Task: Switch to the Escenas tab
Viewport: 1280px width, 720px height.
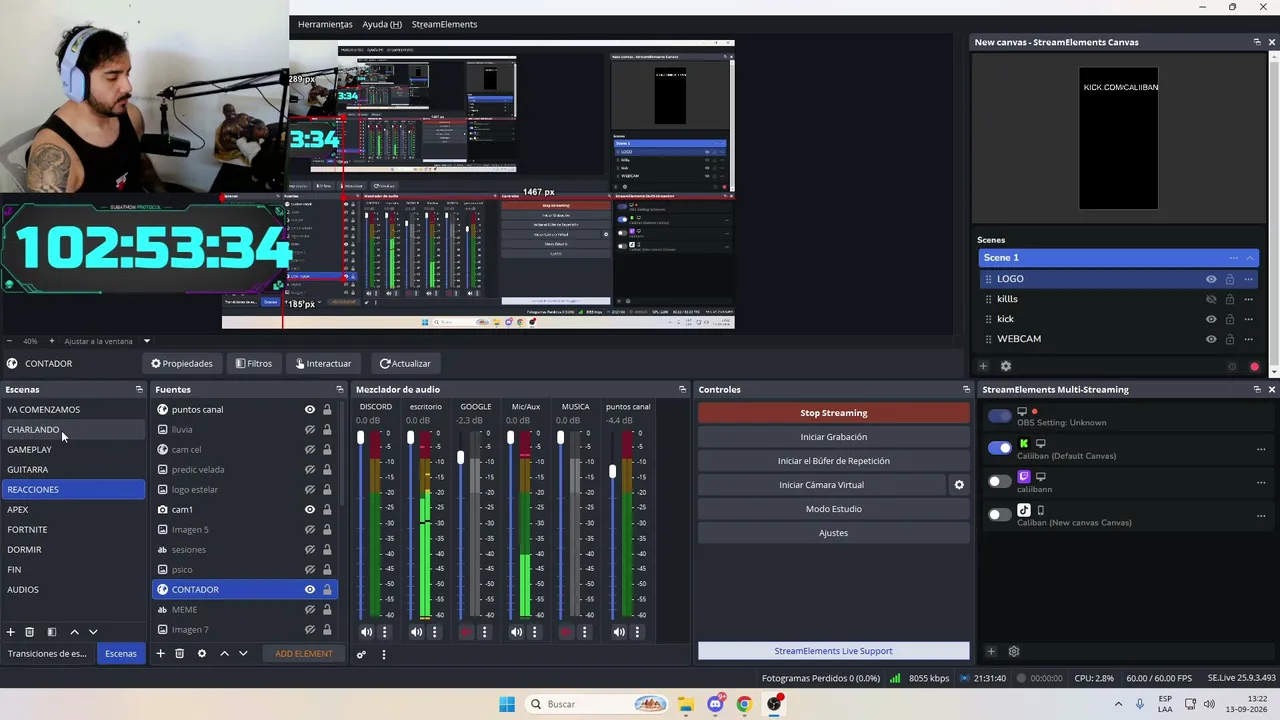Action: [121, 654]
